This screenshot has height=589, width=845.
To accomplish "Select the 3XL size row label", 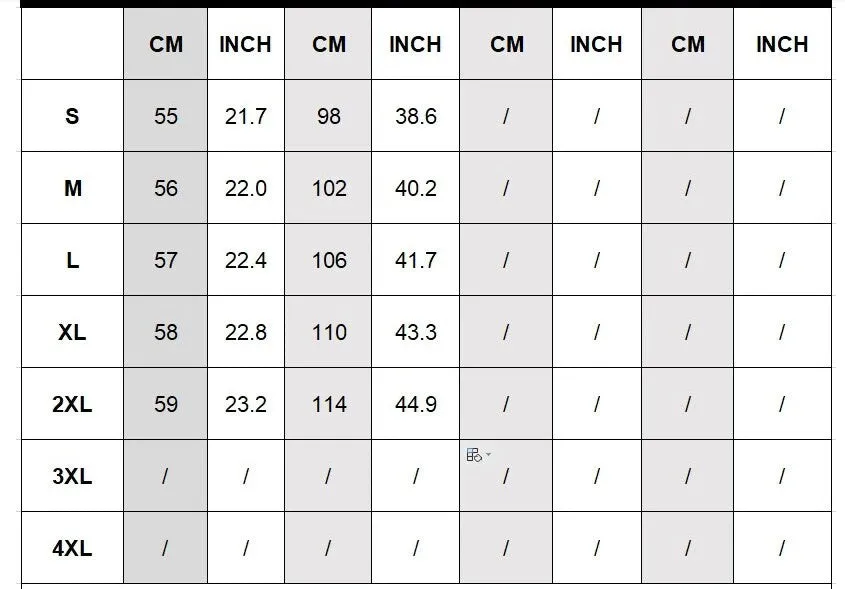I will click(x=72, y=476).
